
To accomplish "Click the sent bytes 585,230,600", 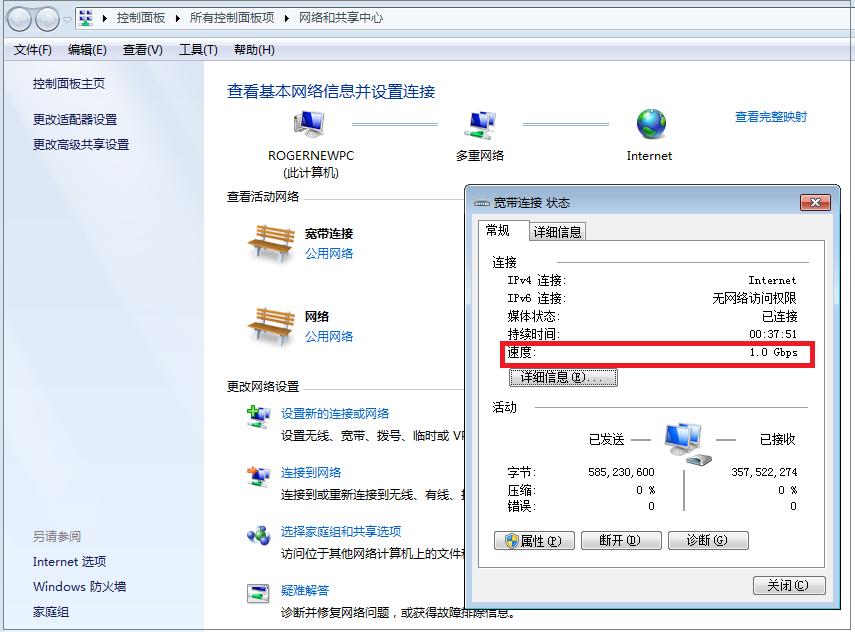I will 621,472.
